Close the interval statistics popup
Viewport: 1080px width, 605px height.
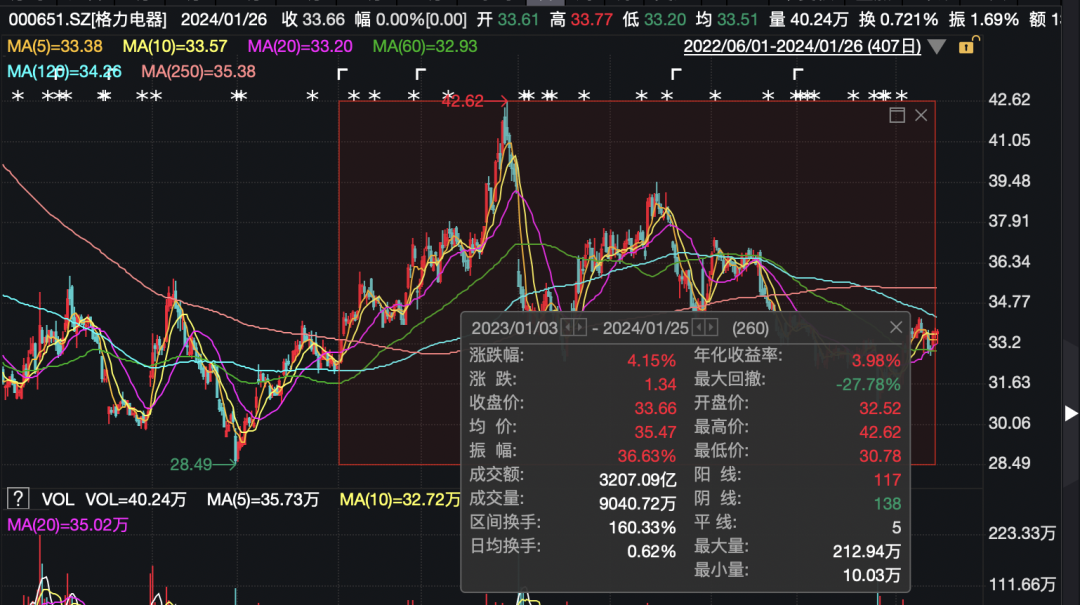pos(895,327)
